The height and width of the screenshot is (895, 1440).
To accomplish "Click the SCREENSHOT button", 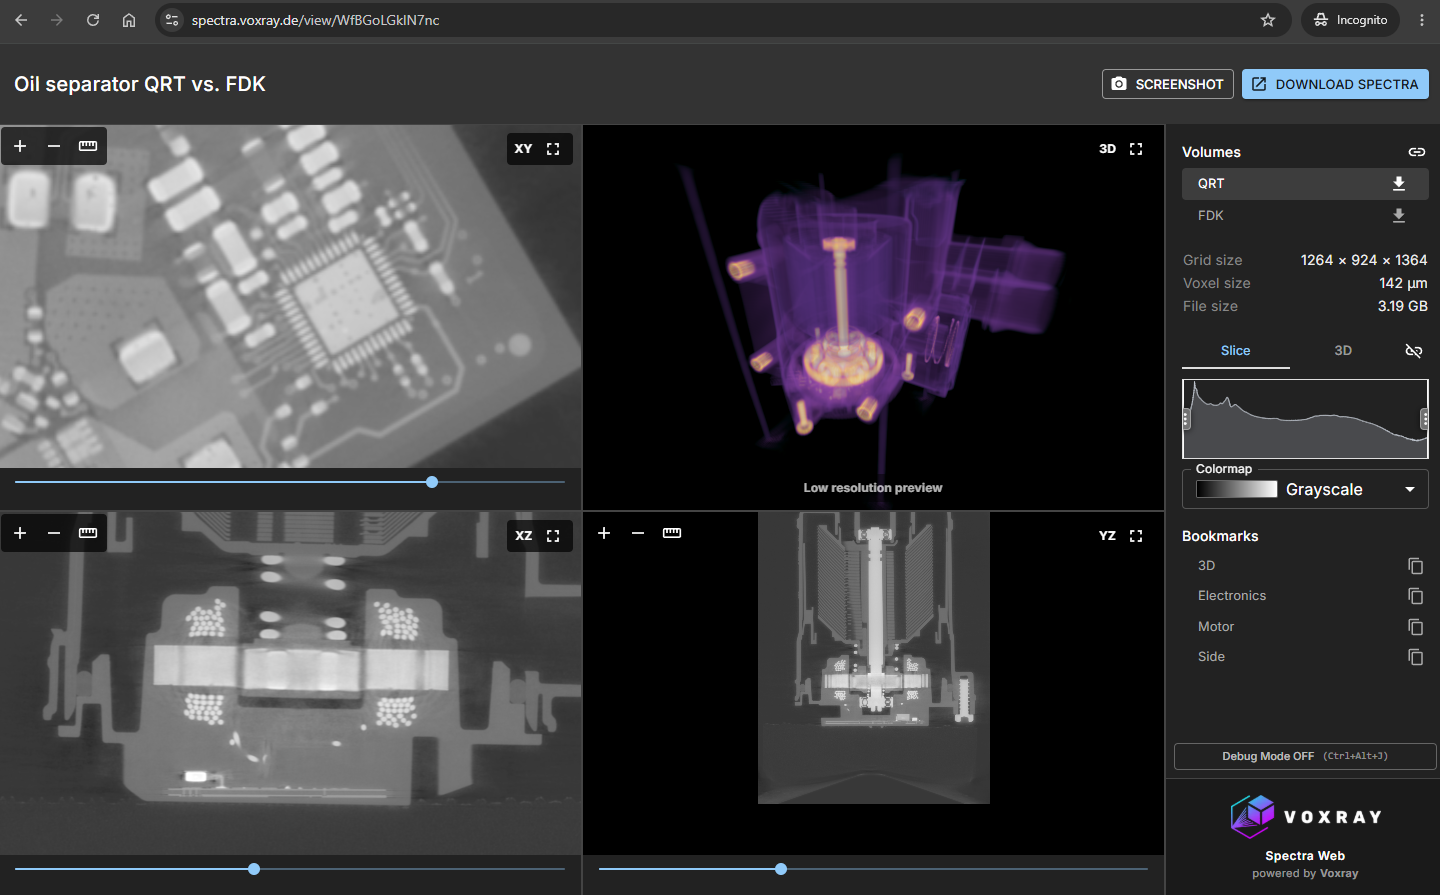I will coord(1168,84).
